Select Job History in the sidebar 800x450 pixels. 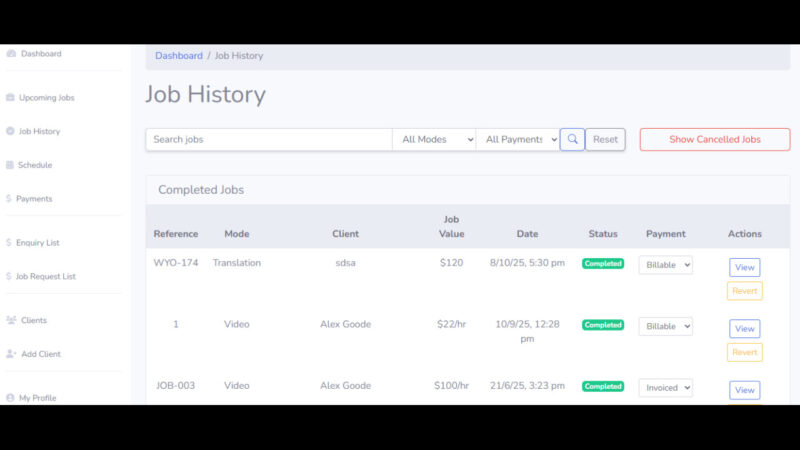point(39,131)
